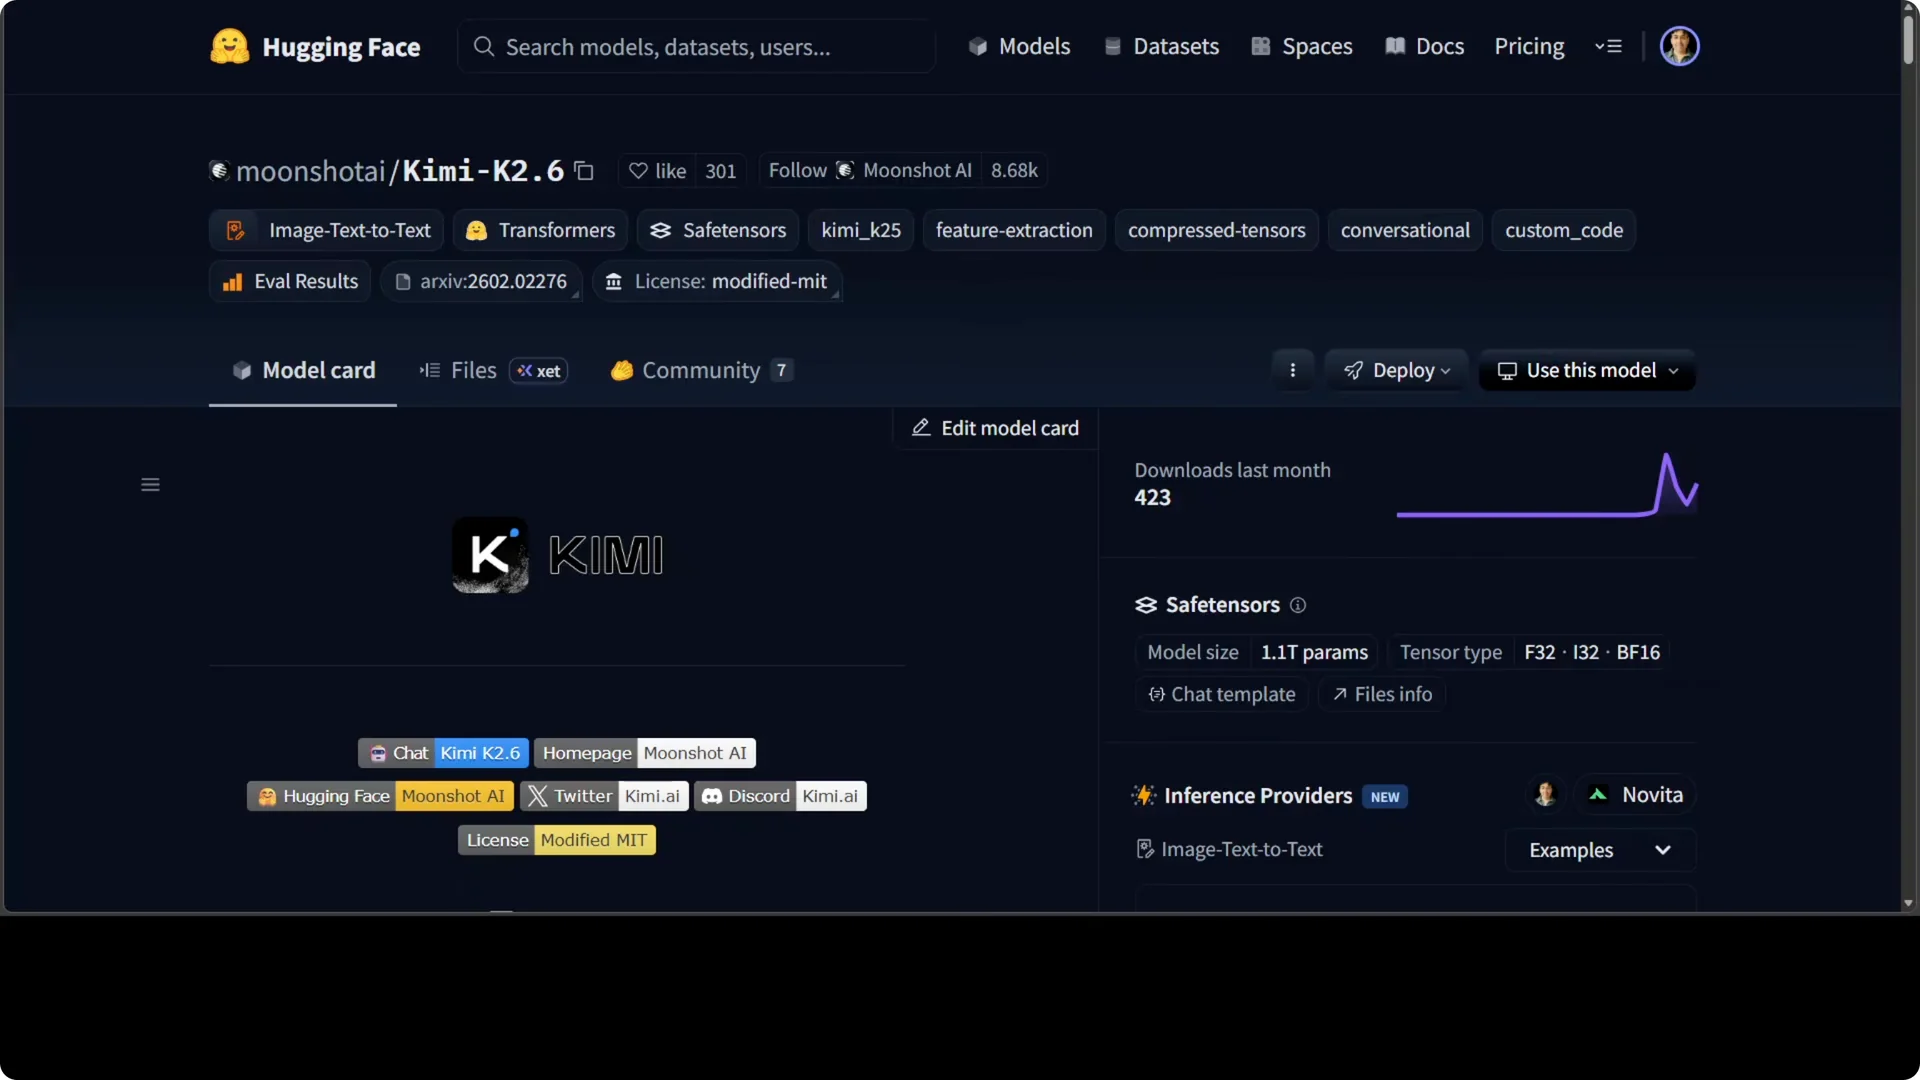Follow Moonshot AI organization
The height and width of the screenshot is (1080, 1920).
pos(870,171)
